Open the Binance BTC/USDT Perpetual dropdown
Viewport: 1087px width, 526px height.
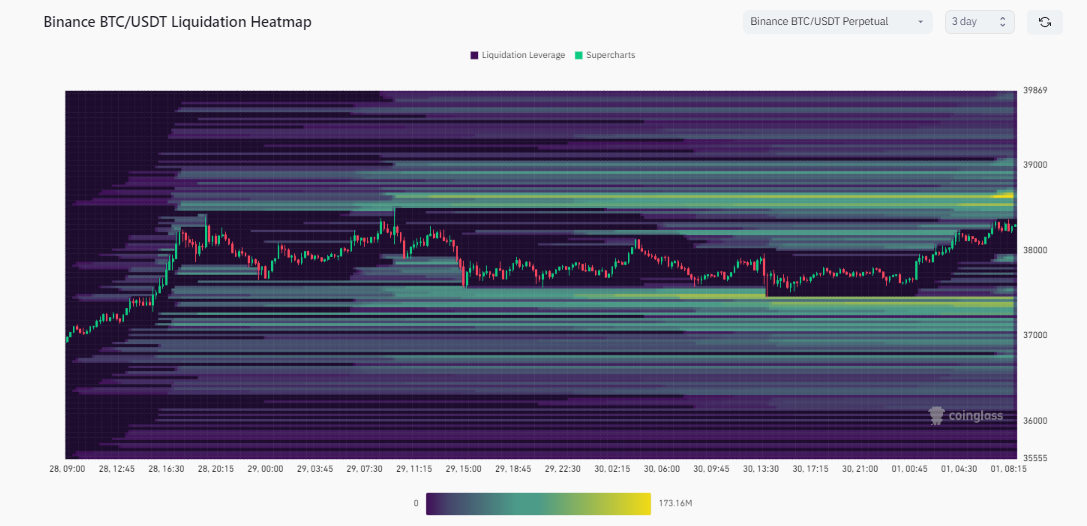(x=837, y=22)
